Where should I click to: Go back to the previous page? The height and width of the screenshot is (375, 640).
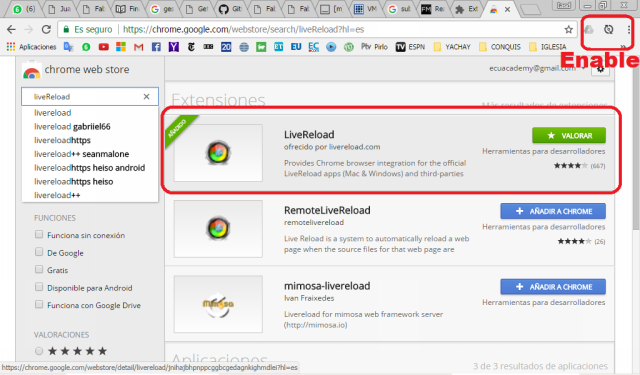(11, 29)
